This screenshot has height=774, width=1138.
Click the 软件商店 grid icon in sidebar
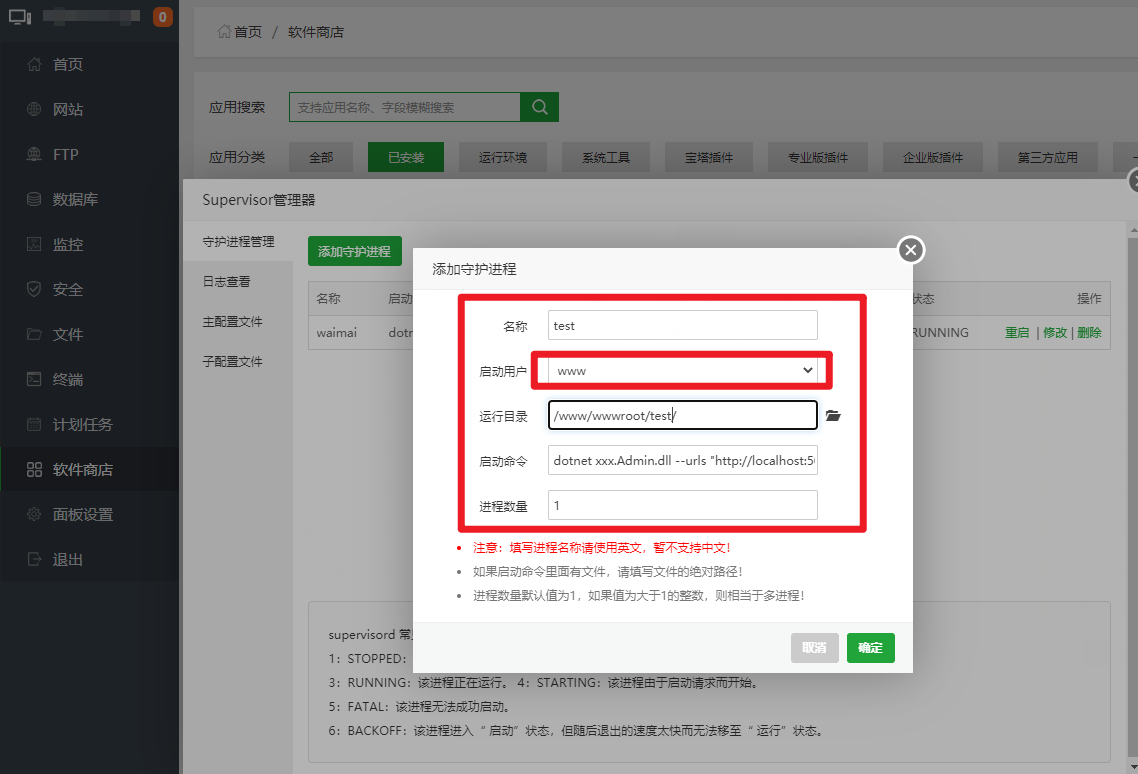(x=34, y=470)
